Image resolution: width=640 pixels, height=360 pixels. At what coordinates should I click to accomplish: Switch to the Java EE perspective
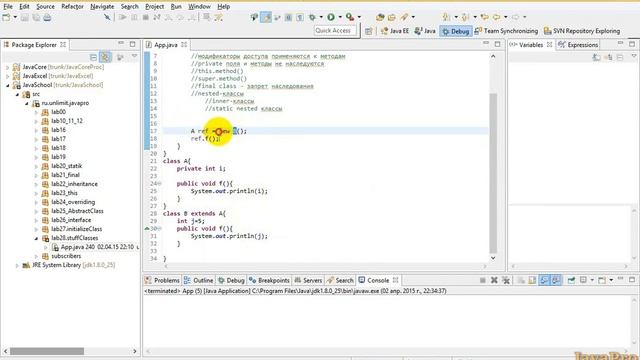tap(395, 31)
